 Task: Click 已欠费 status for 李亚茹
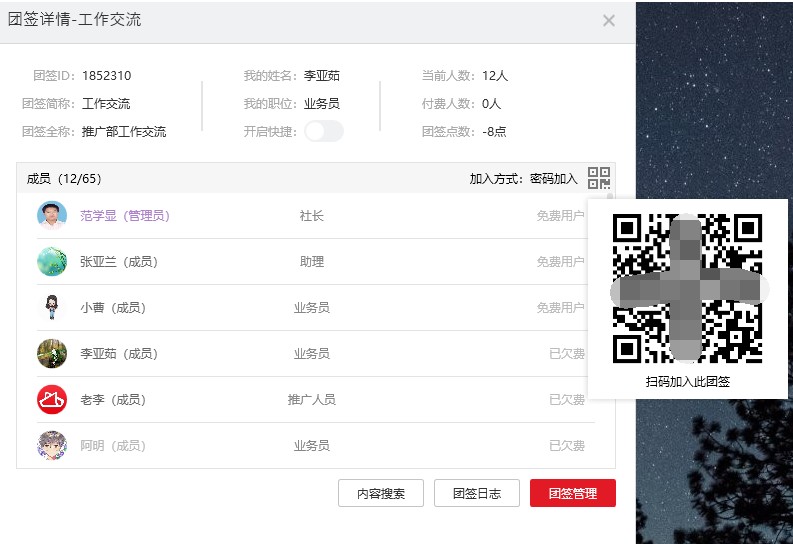click(566, 353)
